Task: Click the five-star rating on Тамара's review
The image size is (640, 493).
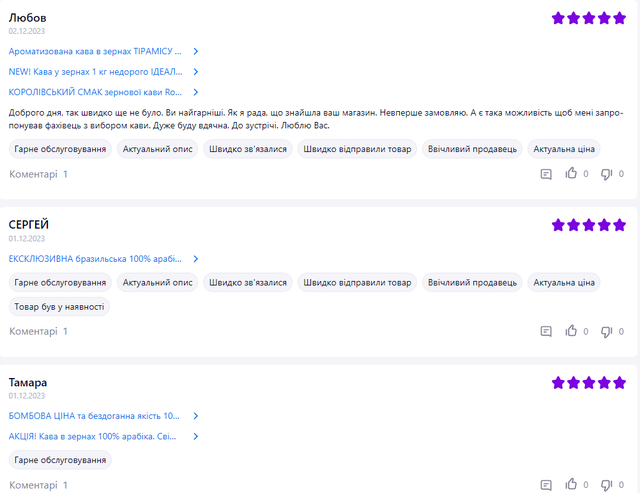Action: pyautogui.click(x=589, y=383)
